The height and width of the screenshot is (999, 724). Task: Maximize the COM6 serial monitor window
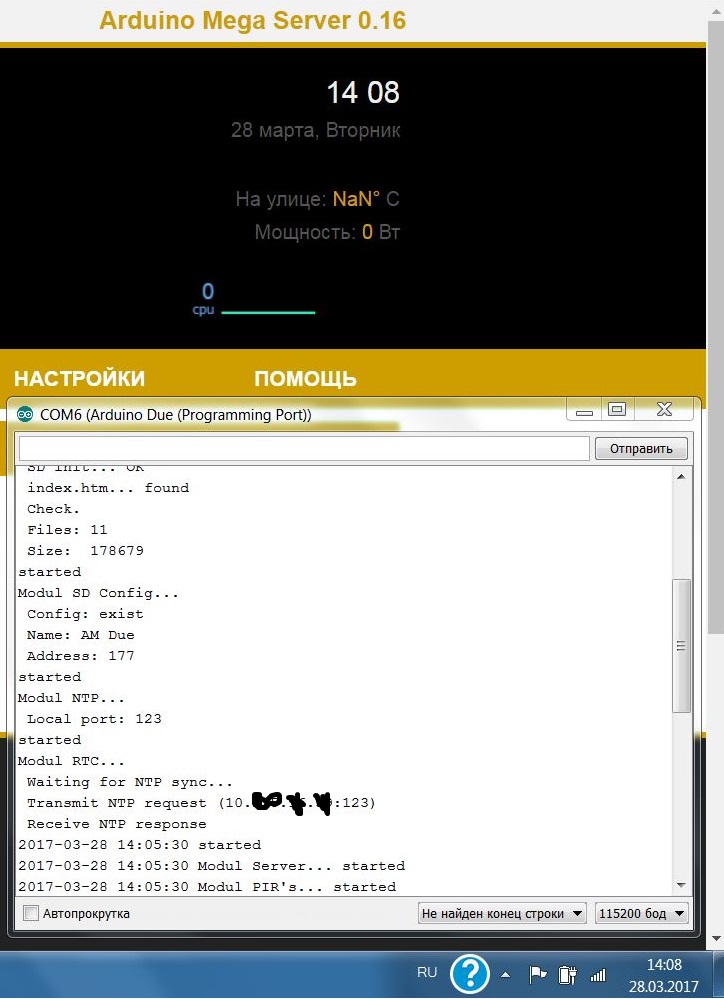coord(616,410)
